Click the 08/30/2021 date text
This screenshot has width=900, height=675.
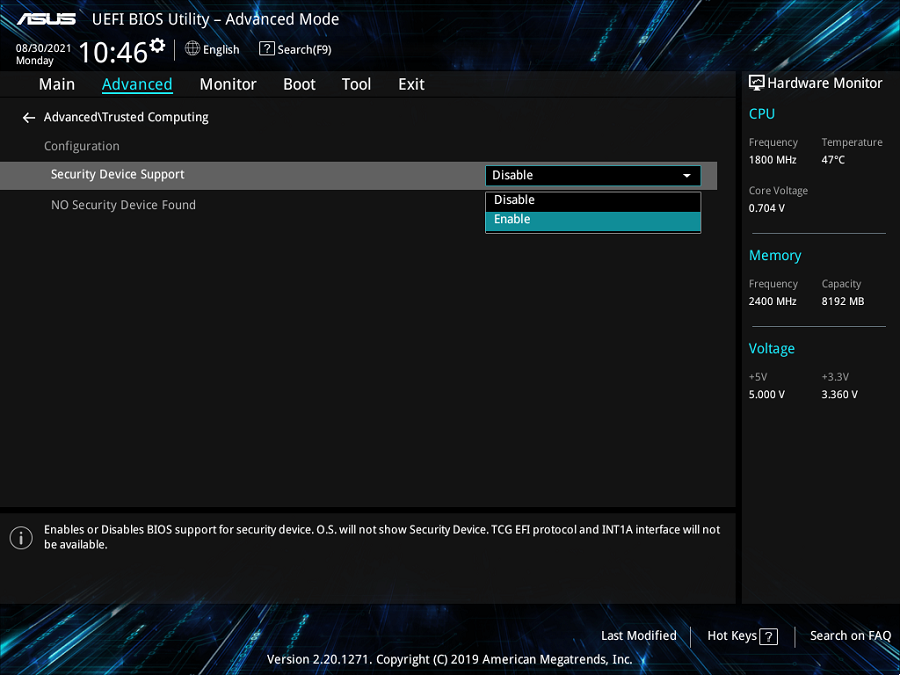coord(44,48)
